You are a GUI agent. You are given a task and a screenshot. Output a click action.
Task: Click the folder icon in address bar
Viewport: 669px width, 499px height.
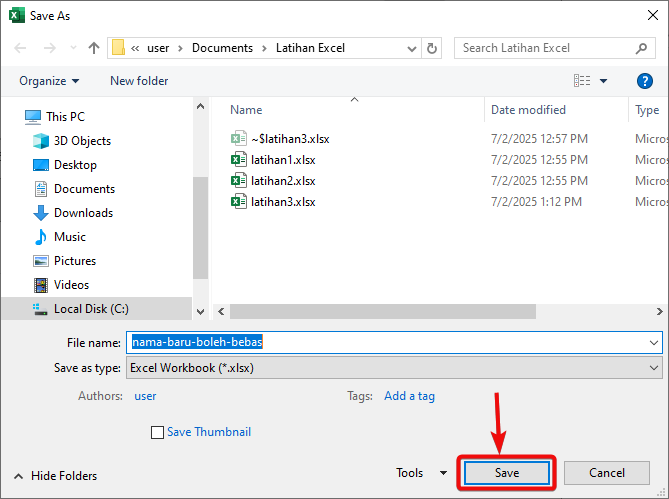click(118, 48)
